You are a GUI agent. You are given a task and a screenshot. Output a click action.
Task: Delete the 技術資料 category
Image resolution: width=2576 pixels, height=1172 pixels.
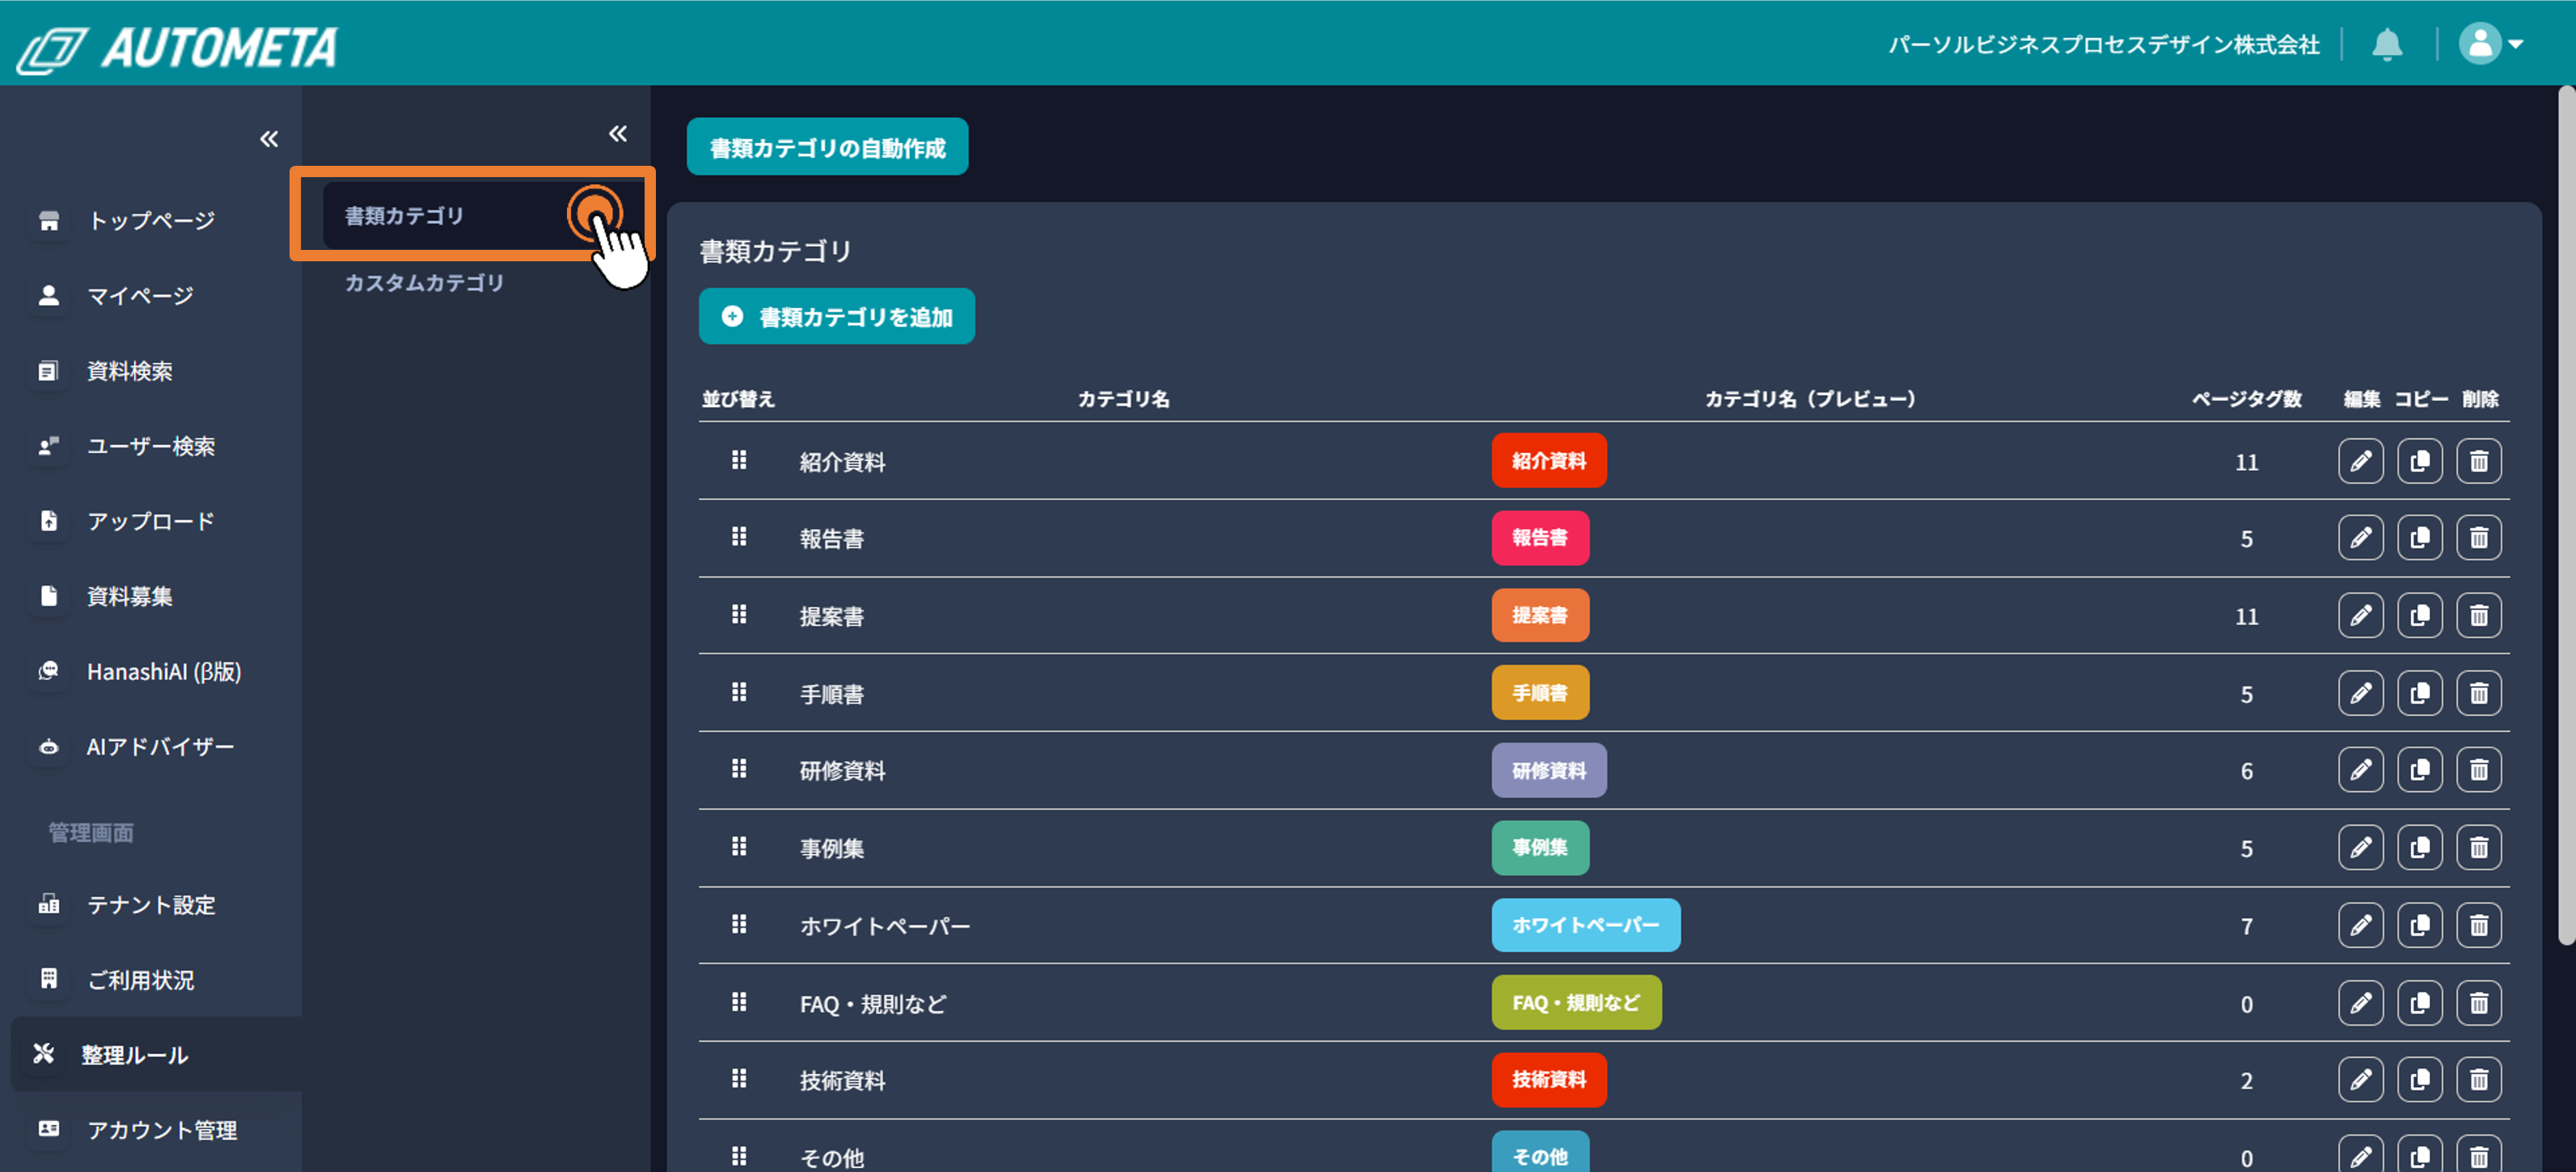pyautogui.click(x=2478, y=1080)
